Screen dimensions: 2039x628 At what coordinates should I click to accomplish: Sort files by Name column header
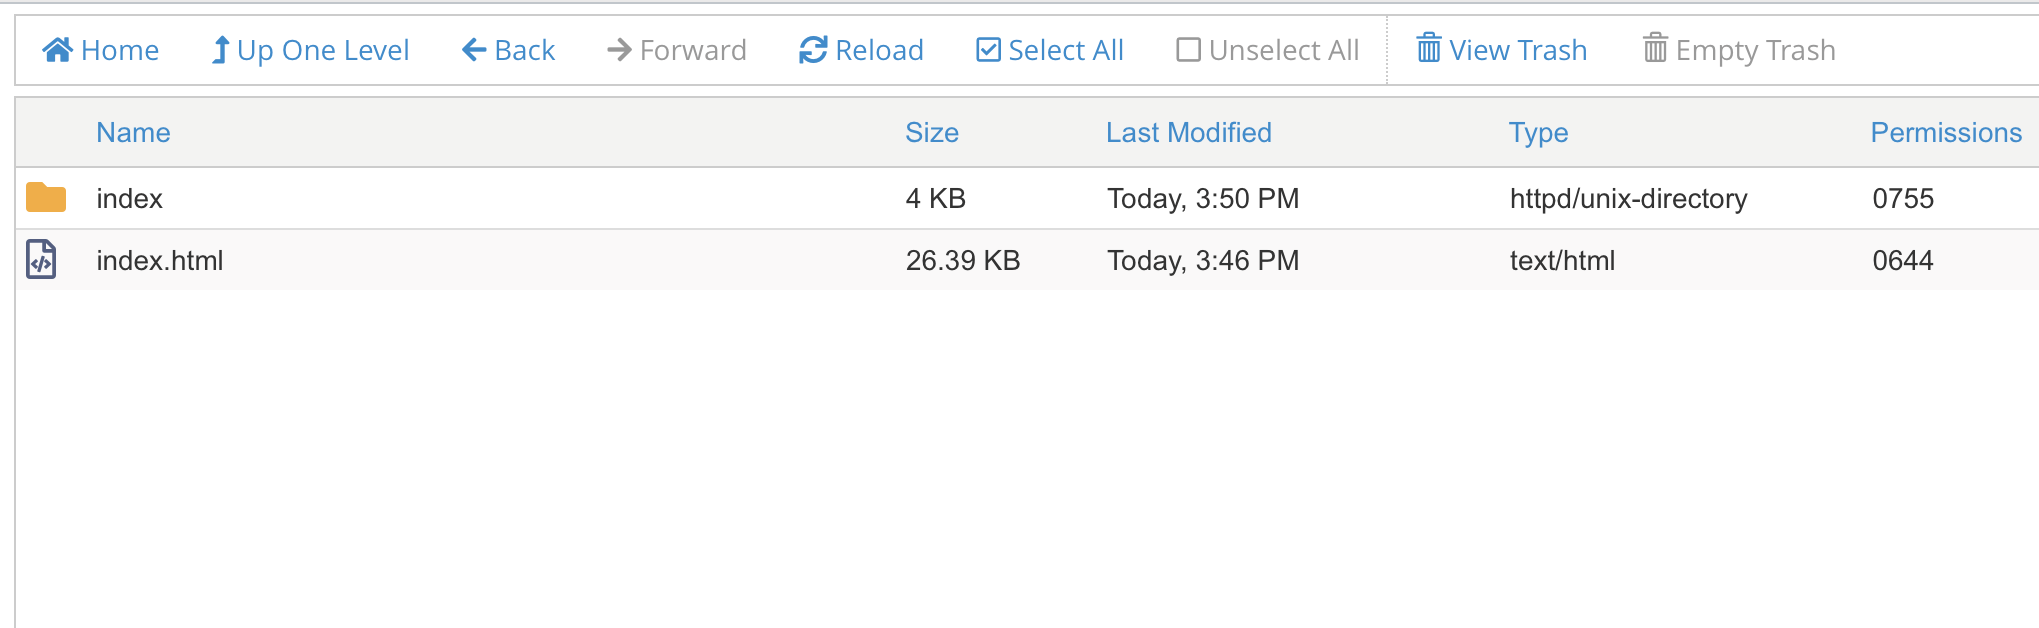(133, 132)
